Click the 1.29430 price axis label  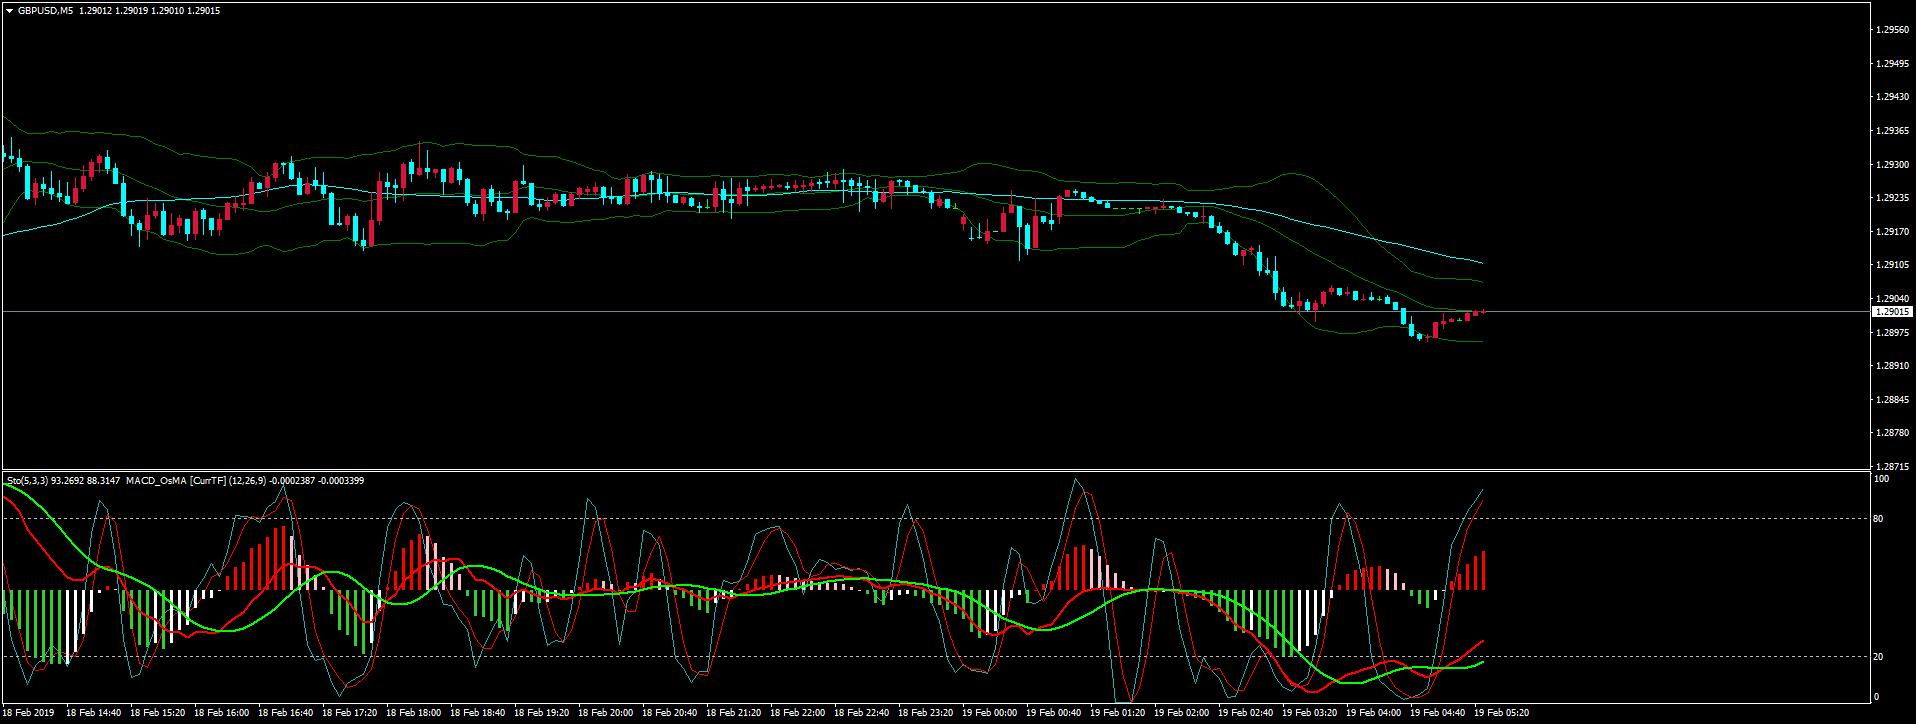[x=1892, y=97]
